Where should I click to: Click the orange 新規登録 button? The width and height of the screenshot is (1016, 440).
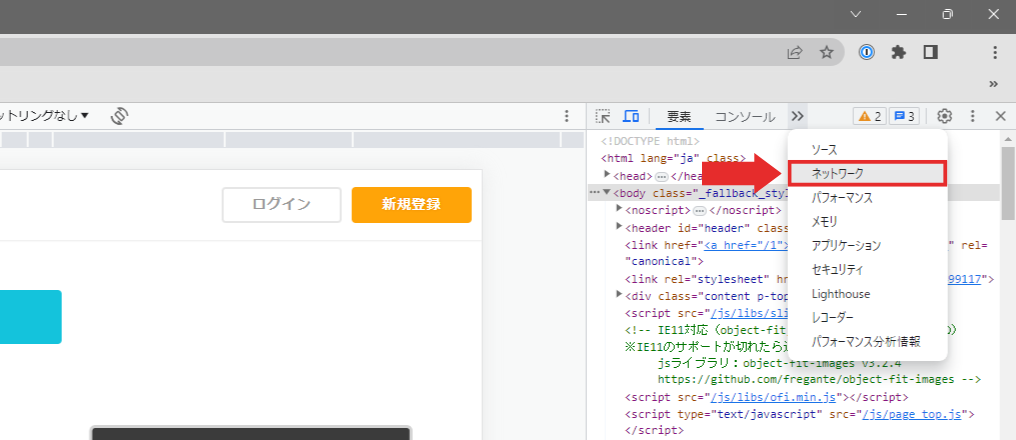tap(411, 205)
